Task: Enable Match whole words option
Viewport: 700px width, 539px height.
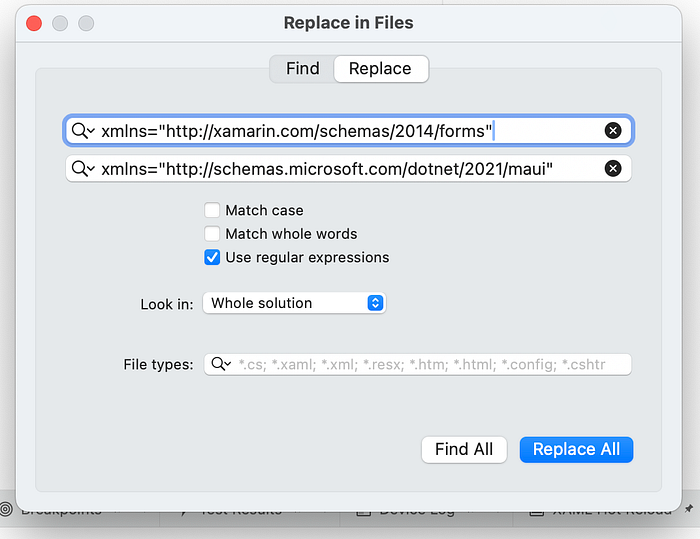Action: point(212,234)
